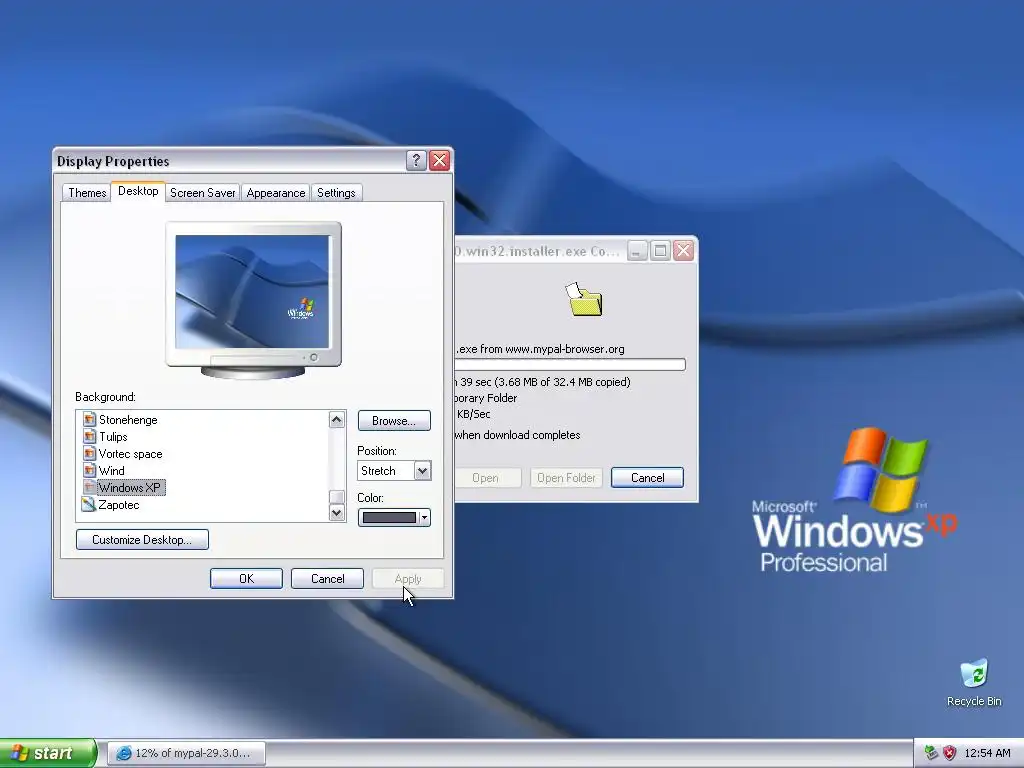
Task: Cancel the Display Properties dialog
Action: tap(327, 579)
